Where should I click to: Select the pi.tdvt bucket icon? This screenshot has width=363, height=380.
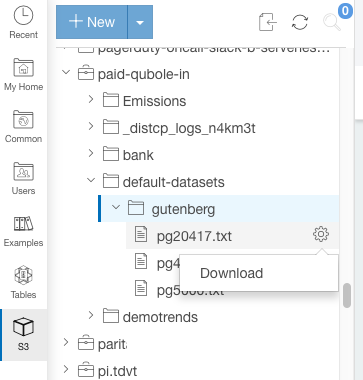pos(86,370)
